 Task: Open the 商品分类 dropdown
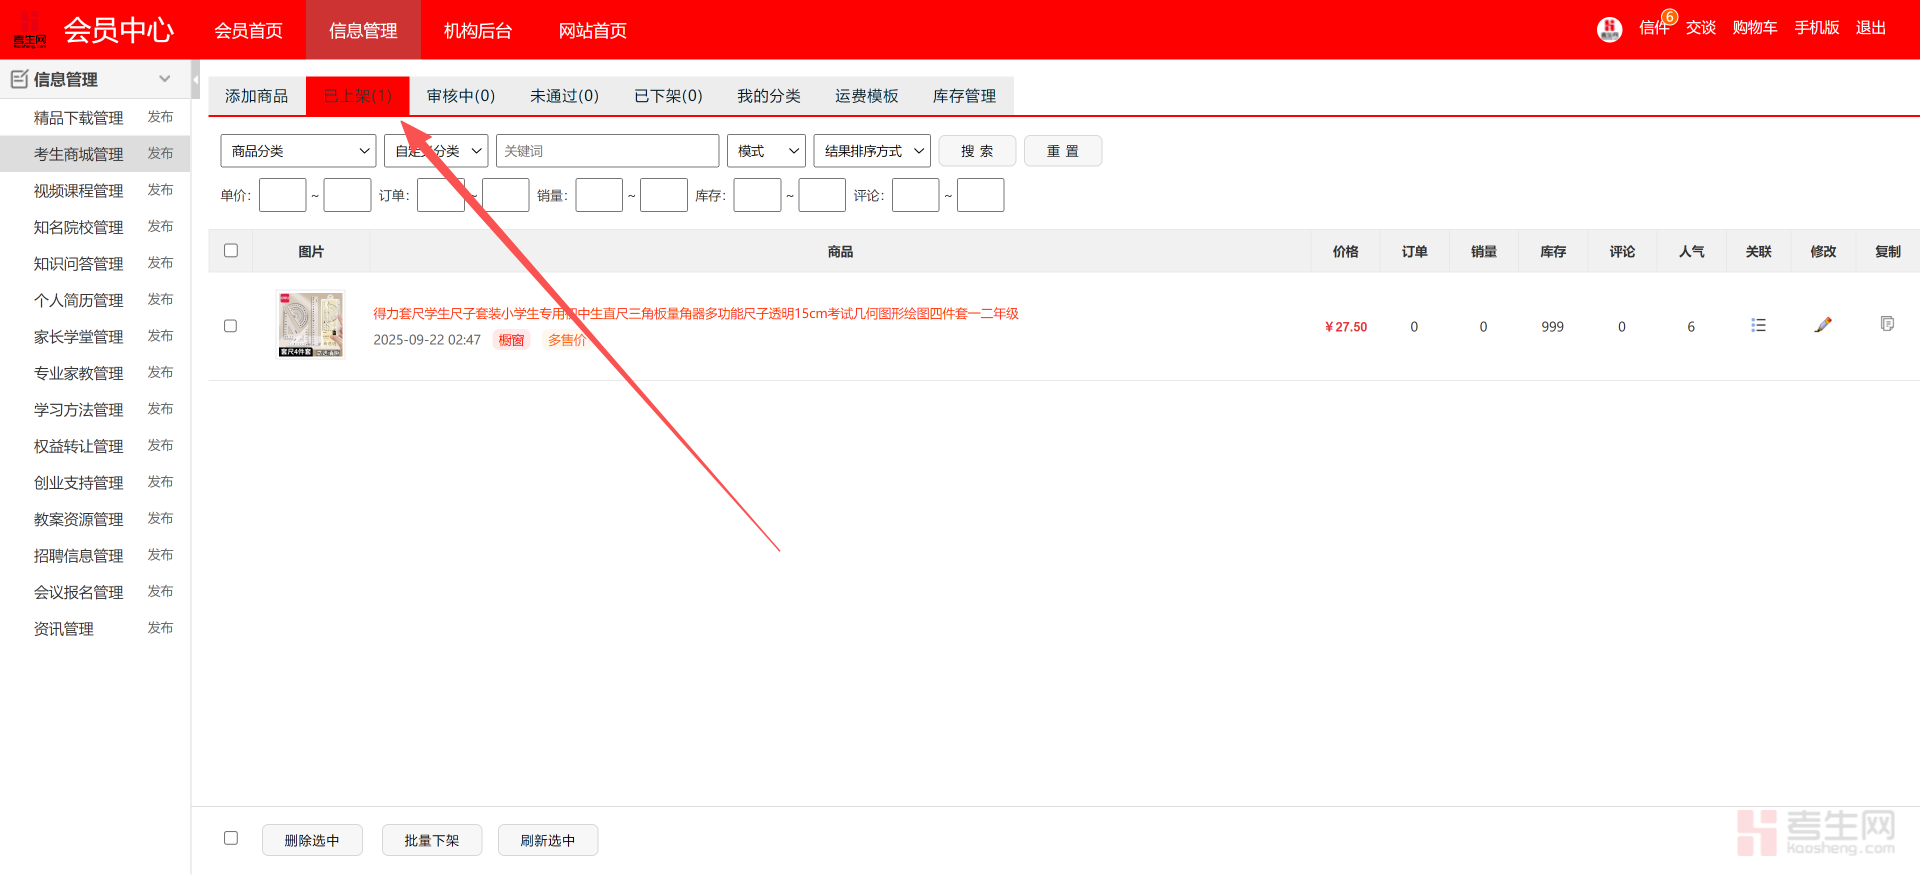[x=298, y=151]
